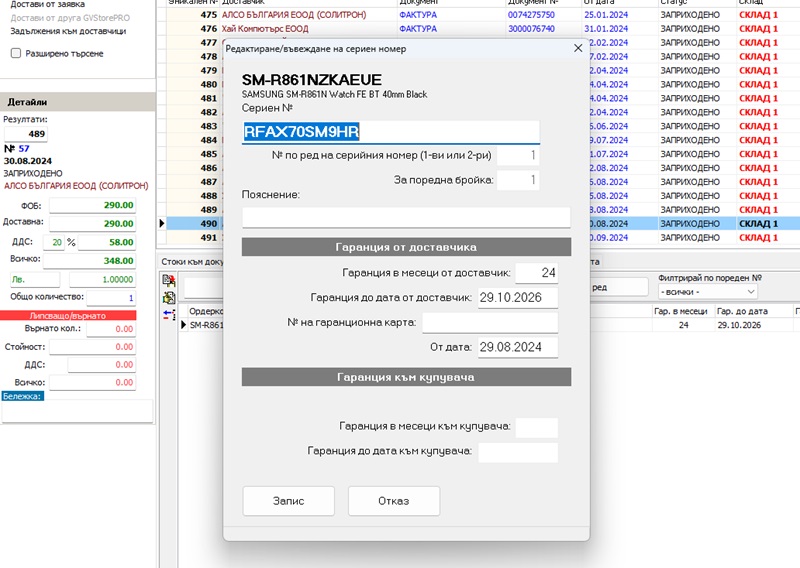Click Гаранция до дата към купувача field
Image resolution: width=800 pixels, height=568 pixels.
click(518, 452)
